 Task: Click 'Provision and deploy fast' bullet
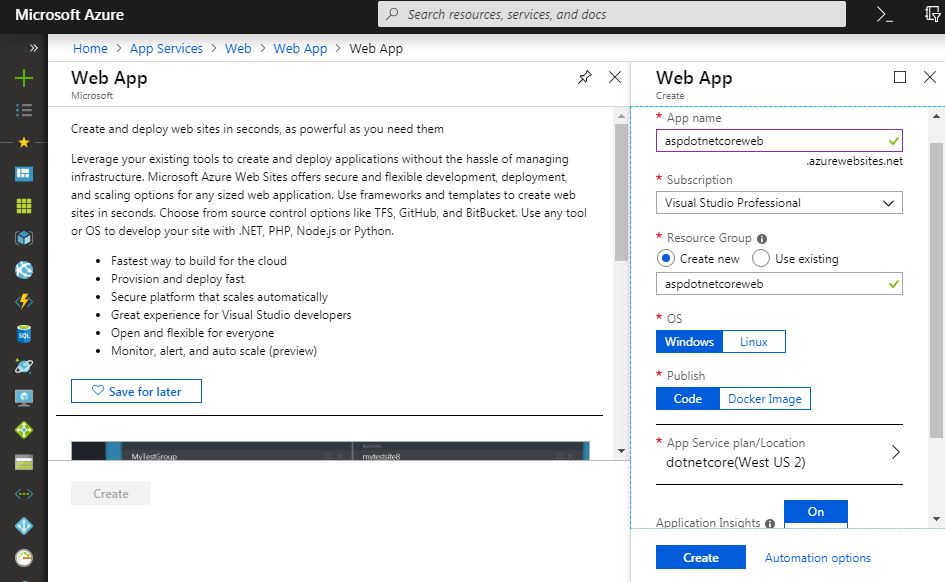[178, 279]
